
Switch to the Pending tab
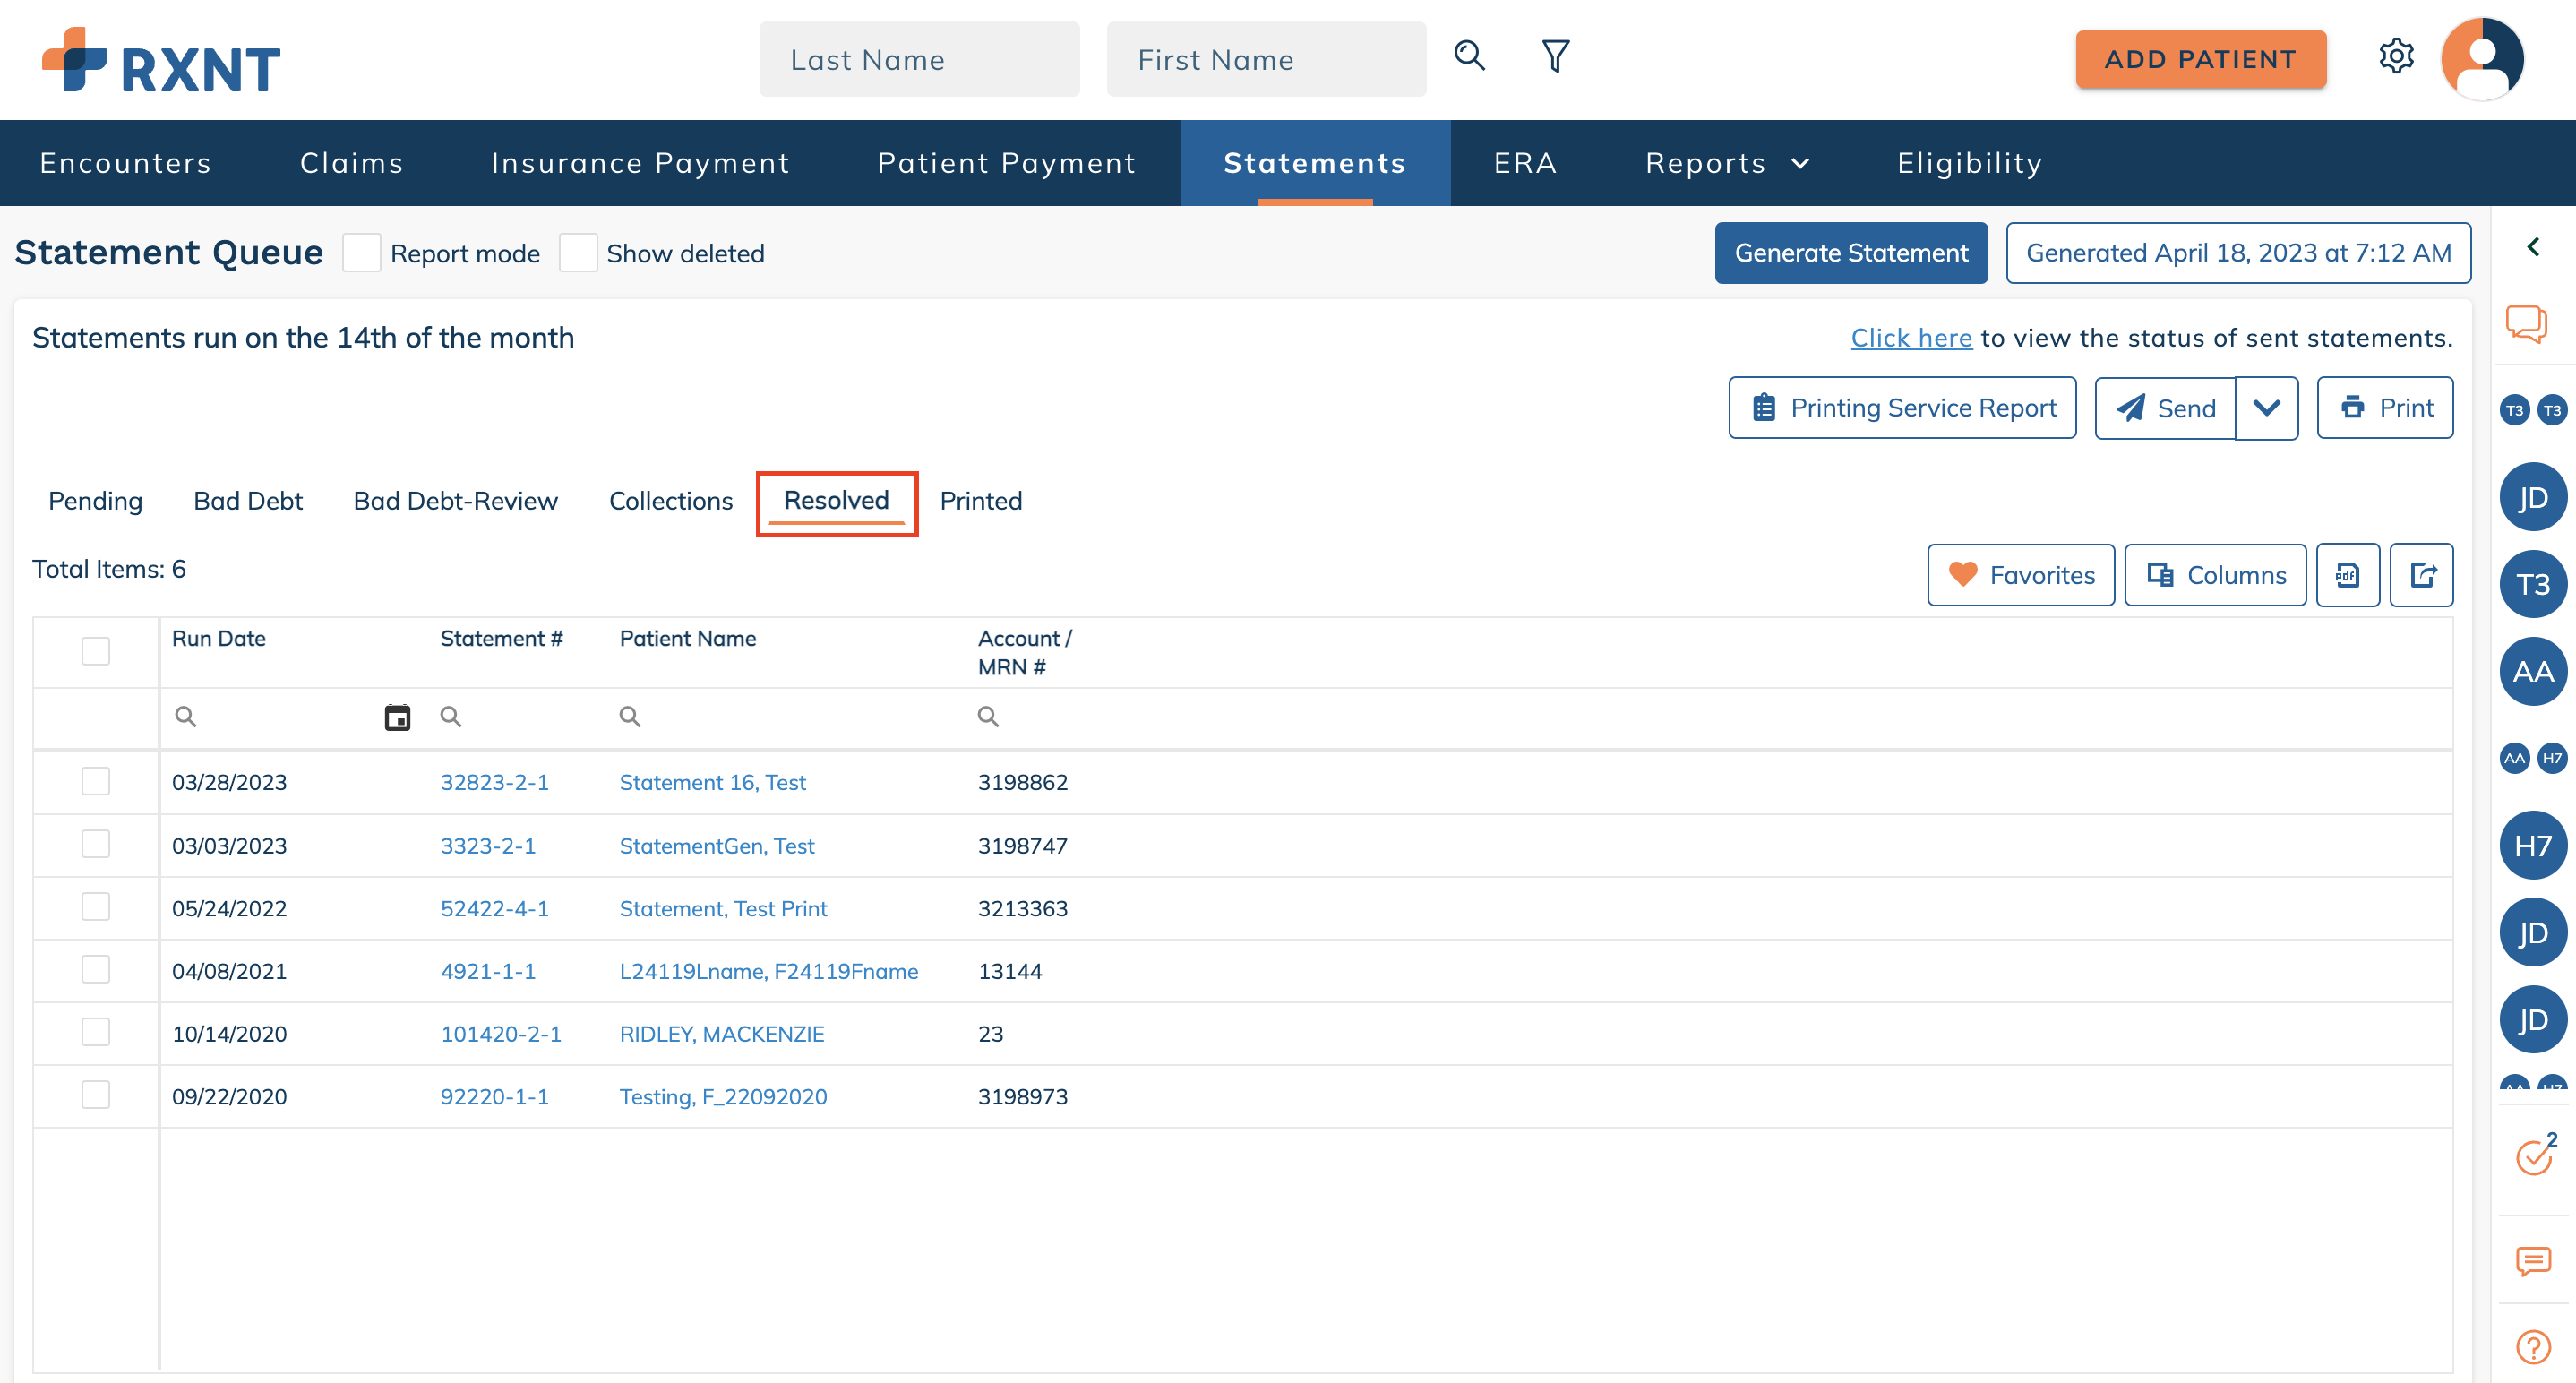pos(95,501)
